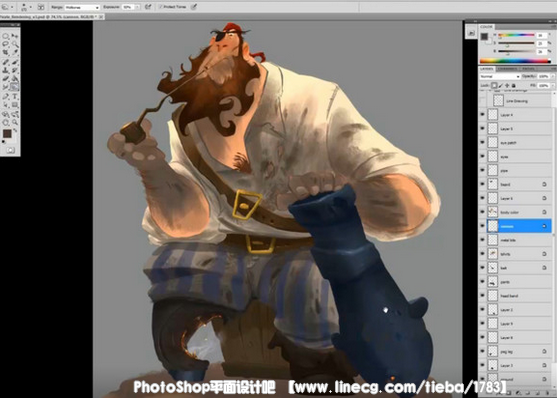Click the foreground color swatch in toolbox
The image size is (557, 404).
(7, 134)
